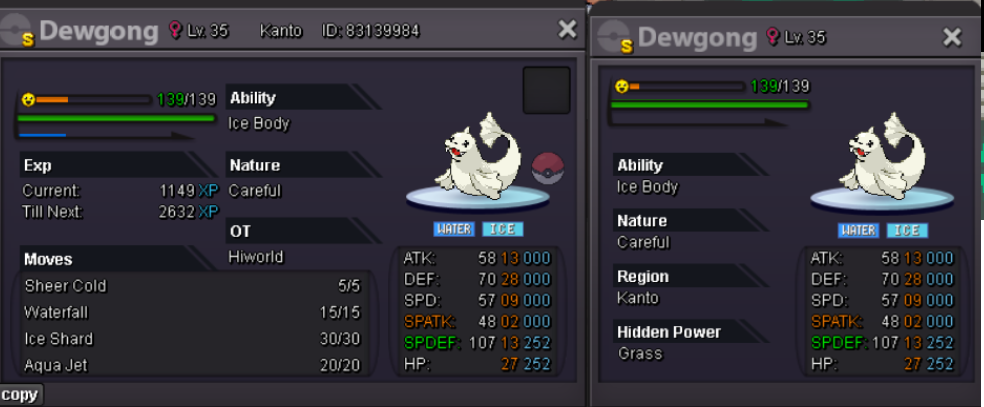This screenshot has width=984, height=407.
Task: Select the Sheer Cold move row
Action: (x=192, y=286)
